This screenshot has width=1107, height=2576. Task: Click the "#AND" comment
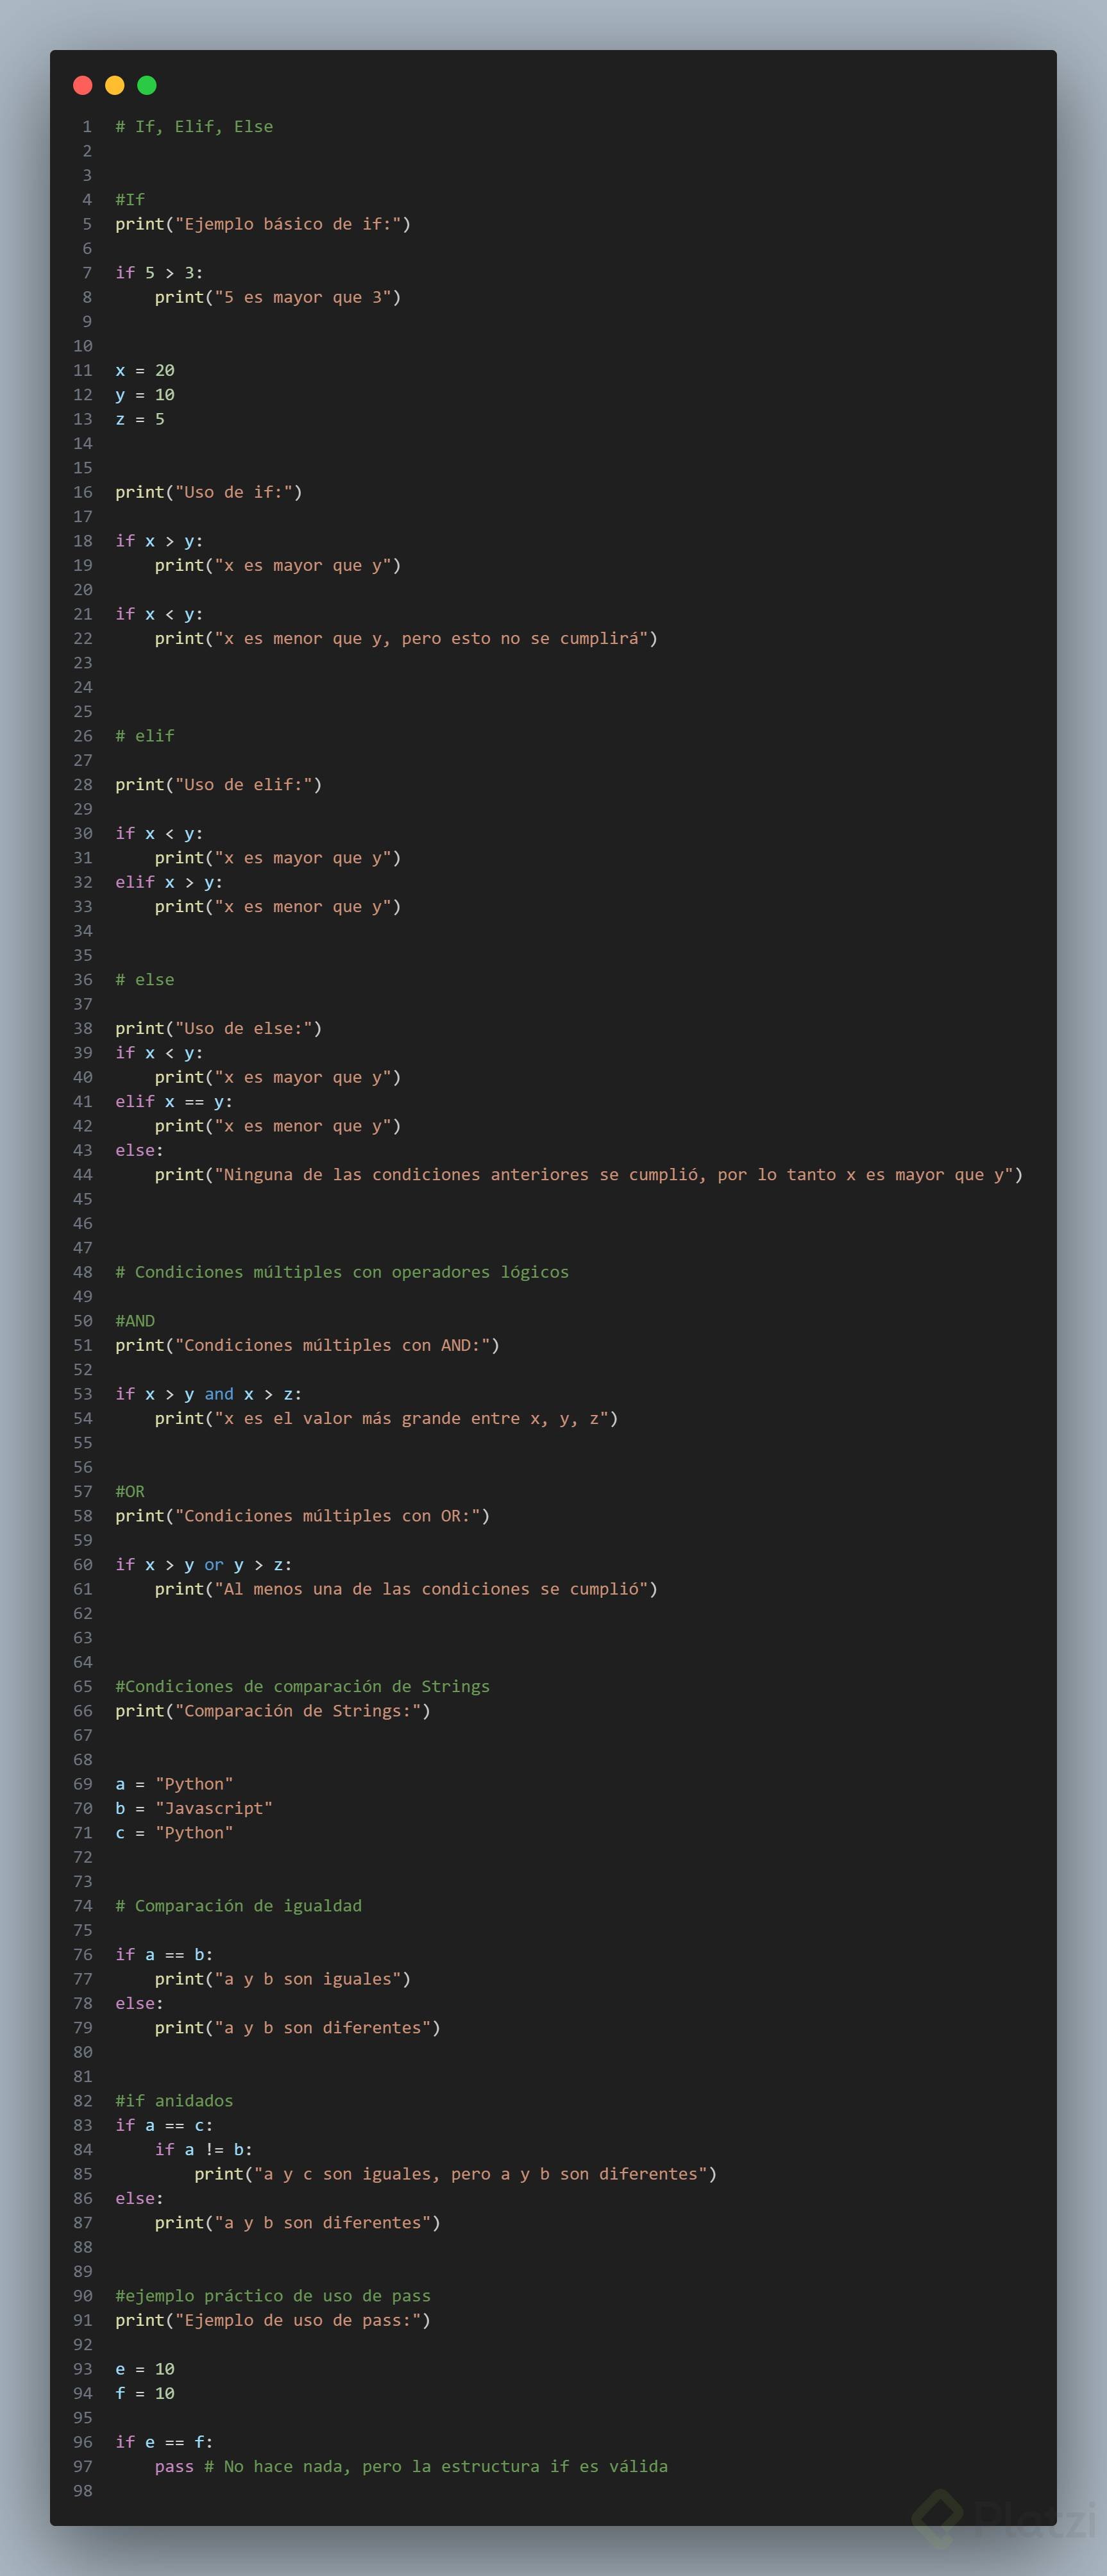coord(135,1321)
